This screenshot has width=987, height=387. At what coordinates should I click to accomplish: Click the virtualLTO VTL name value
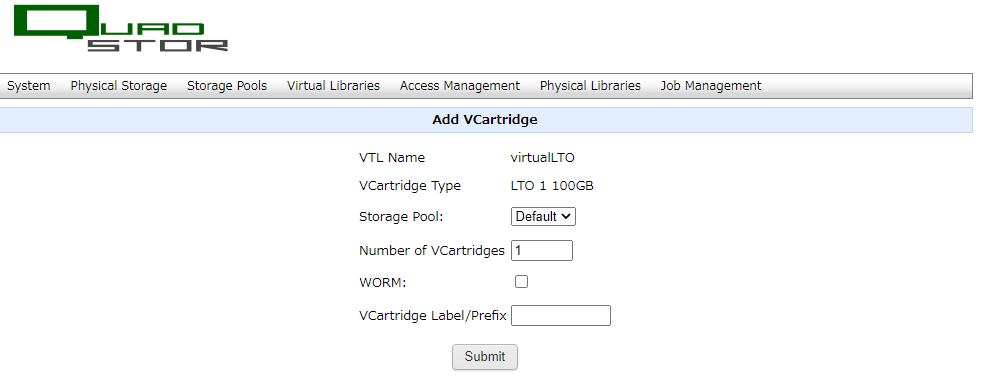543,158
